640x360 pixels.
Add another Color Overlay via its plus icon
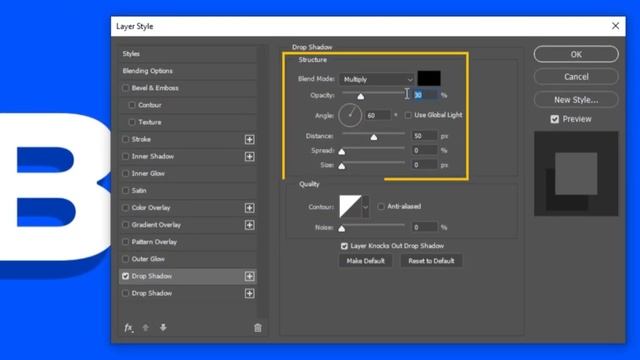click(x=249, y=208)
